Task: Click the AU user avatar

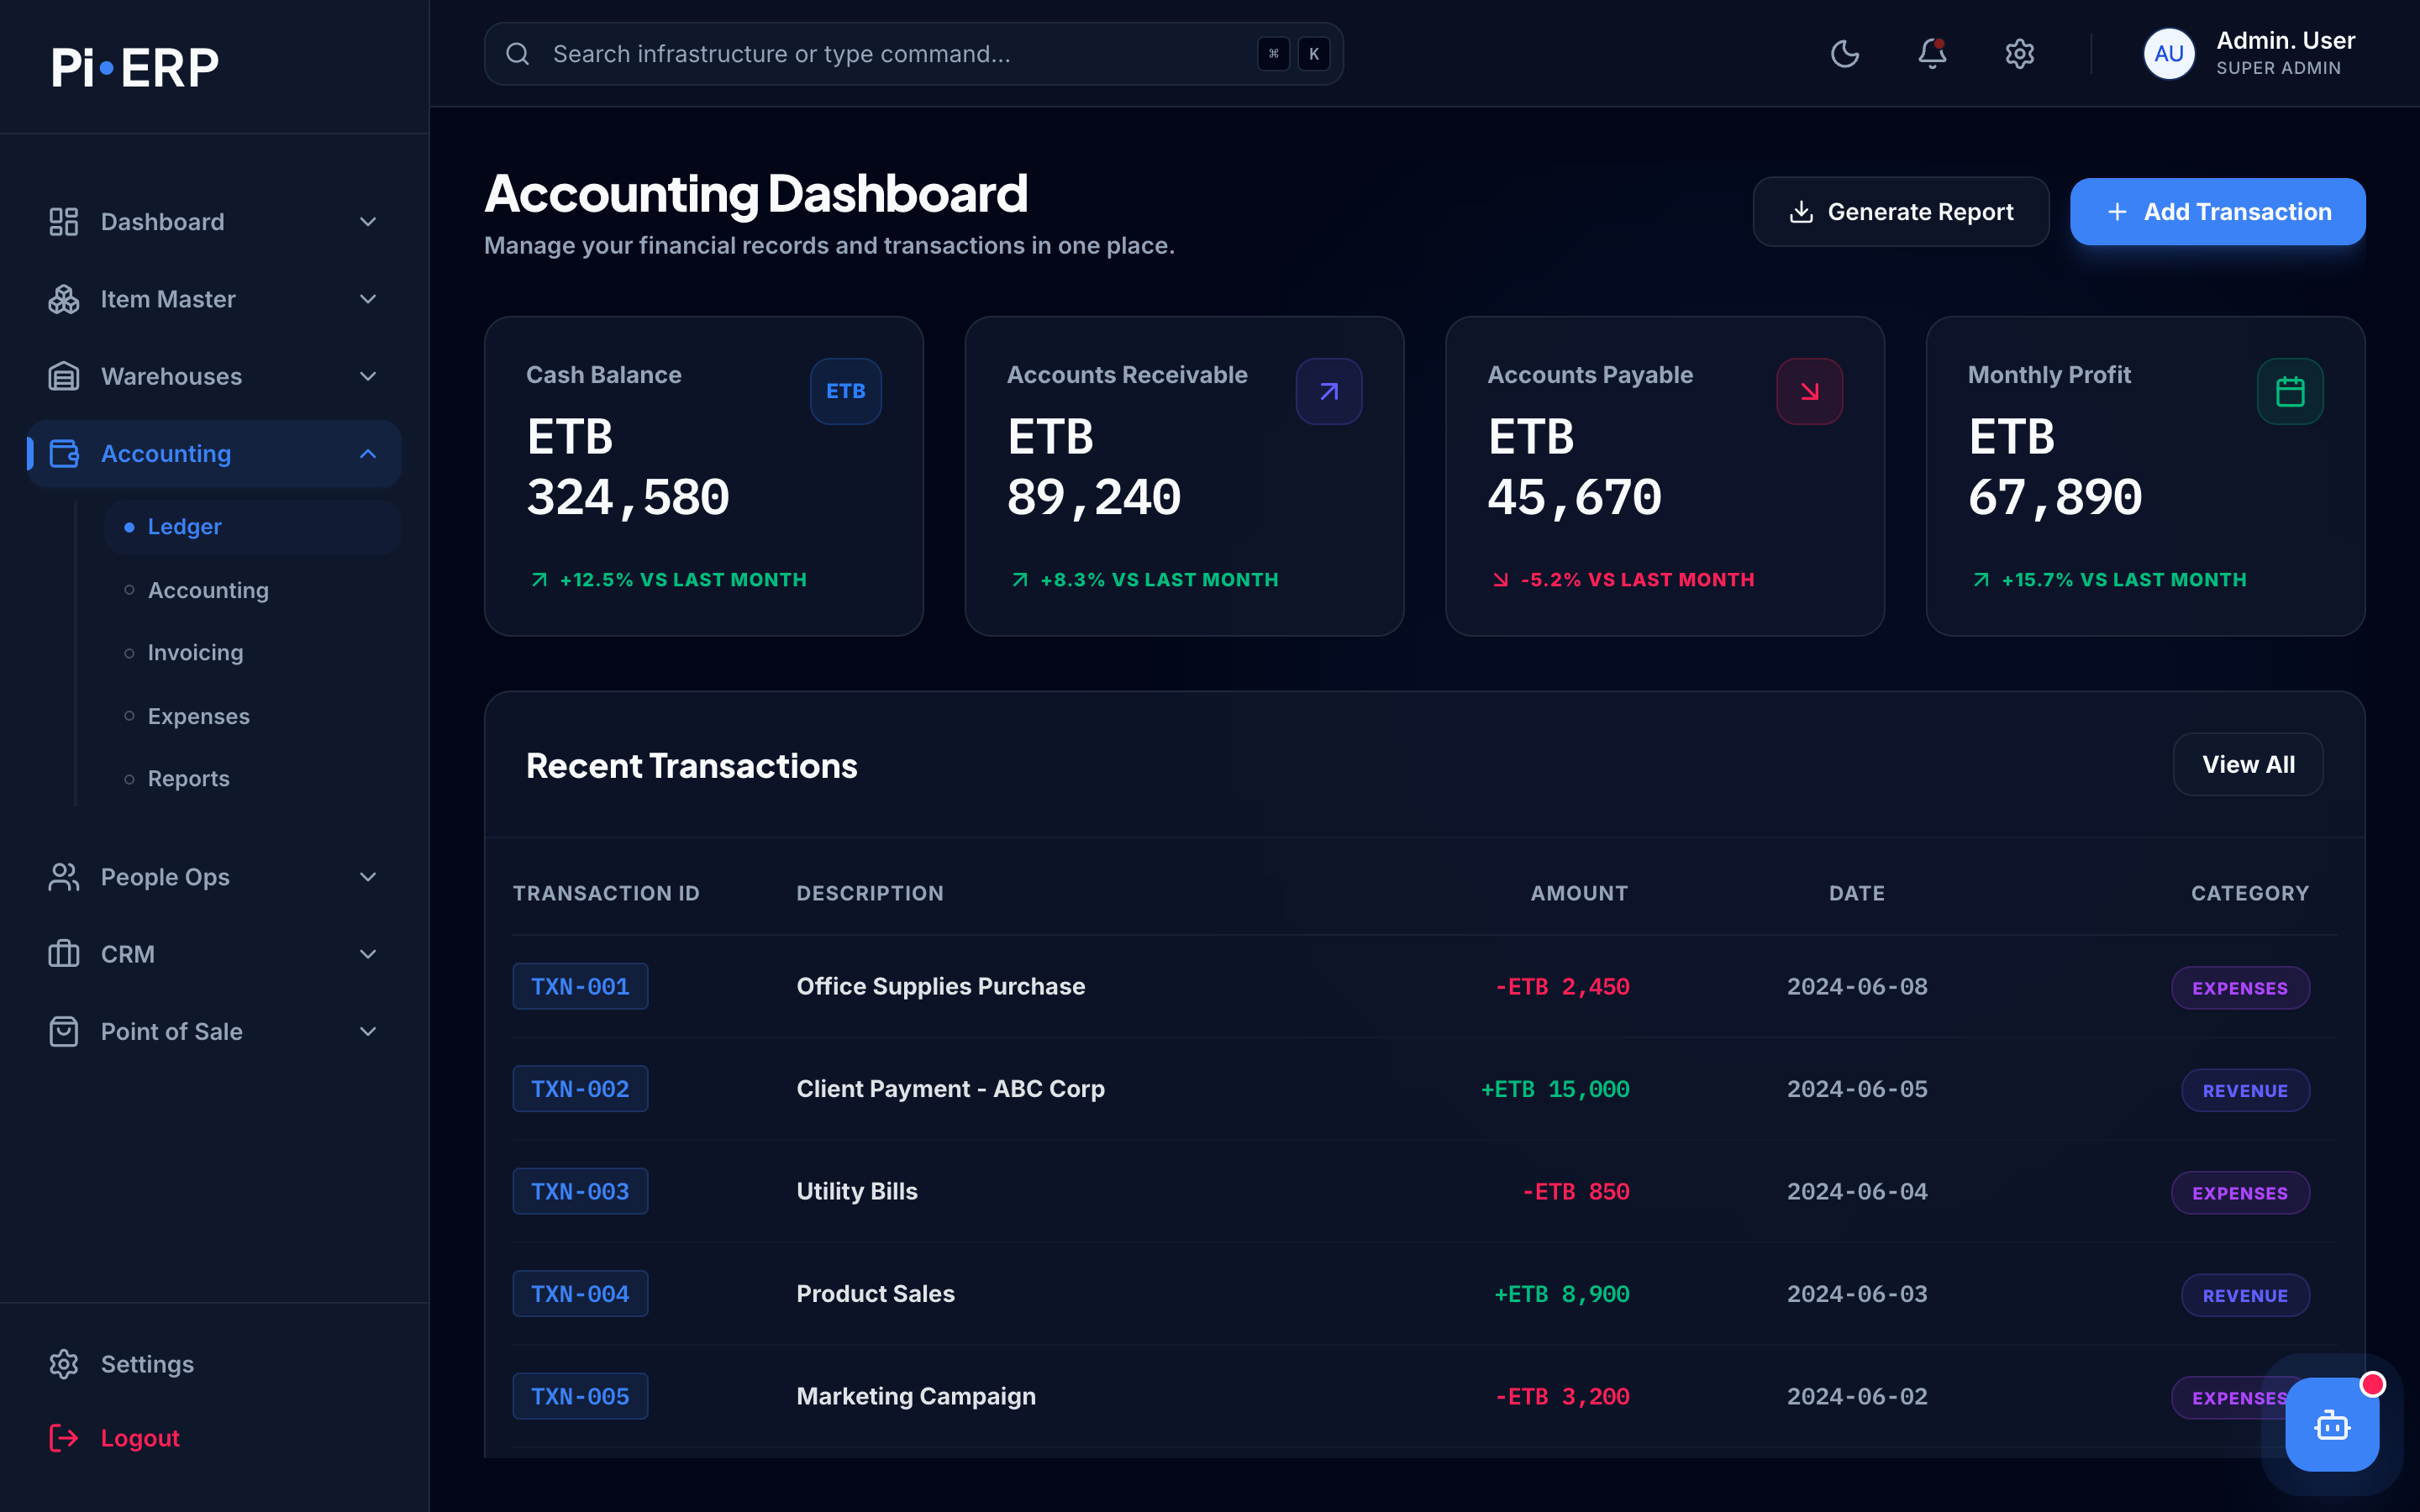Action: pos(2168,54)
